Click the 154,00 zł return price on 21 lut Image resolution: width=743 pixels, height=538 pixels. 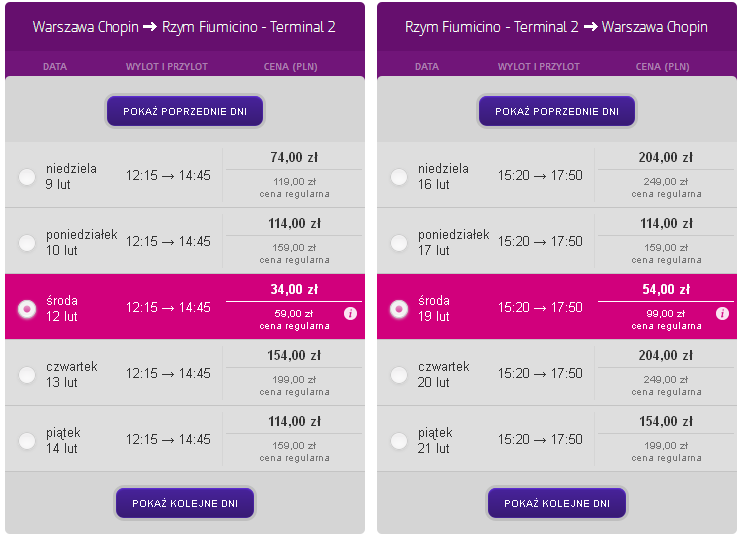[x=666, y=421]
